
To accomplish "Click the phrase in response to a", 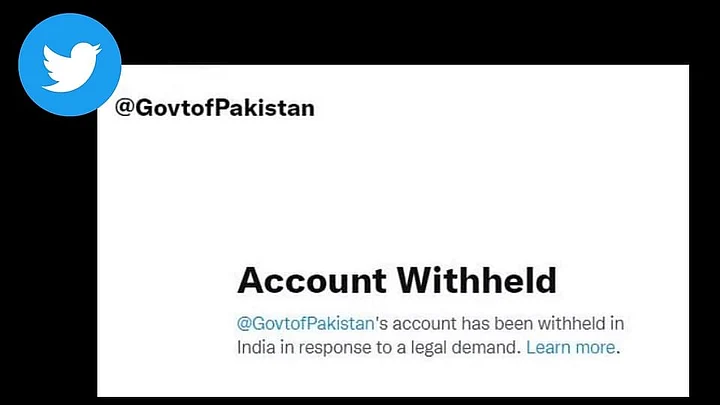I will coord(343,348).
